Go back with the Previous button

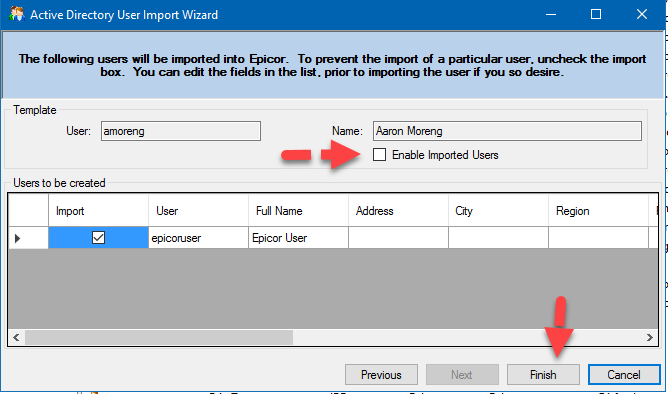[381, 374]
